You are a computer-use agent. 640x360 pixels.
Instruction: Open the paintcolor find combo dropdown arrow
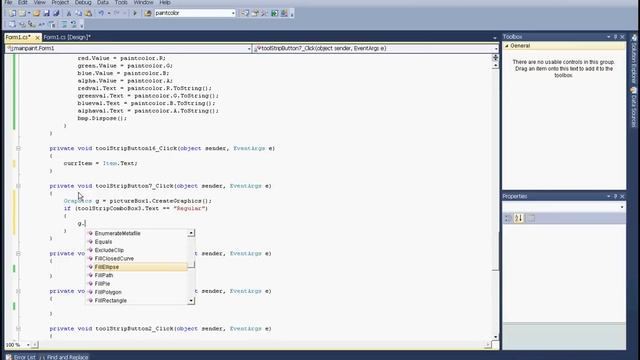click(x=233, y=13)
